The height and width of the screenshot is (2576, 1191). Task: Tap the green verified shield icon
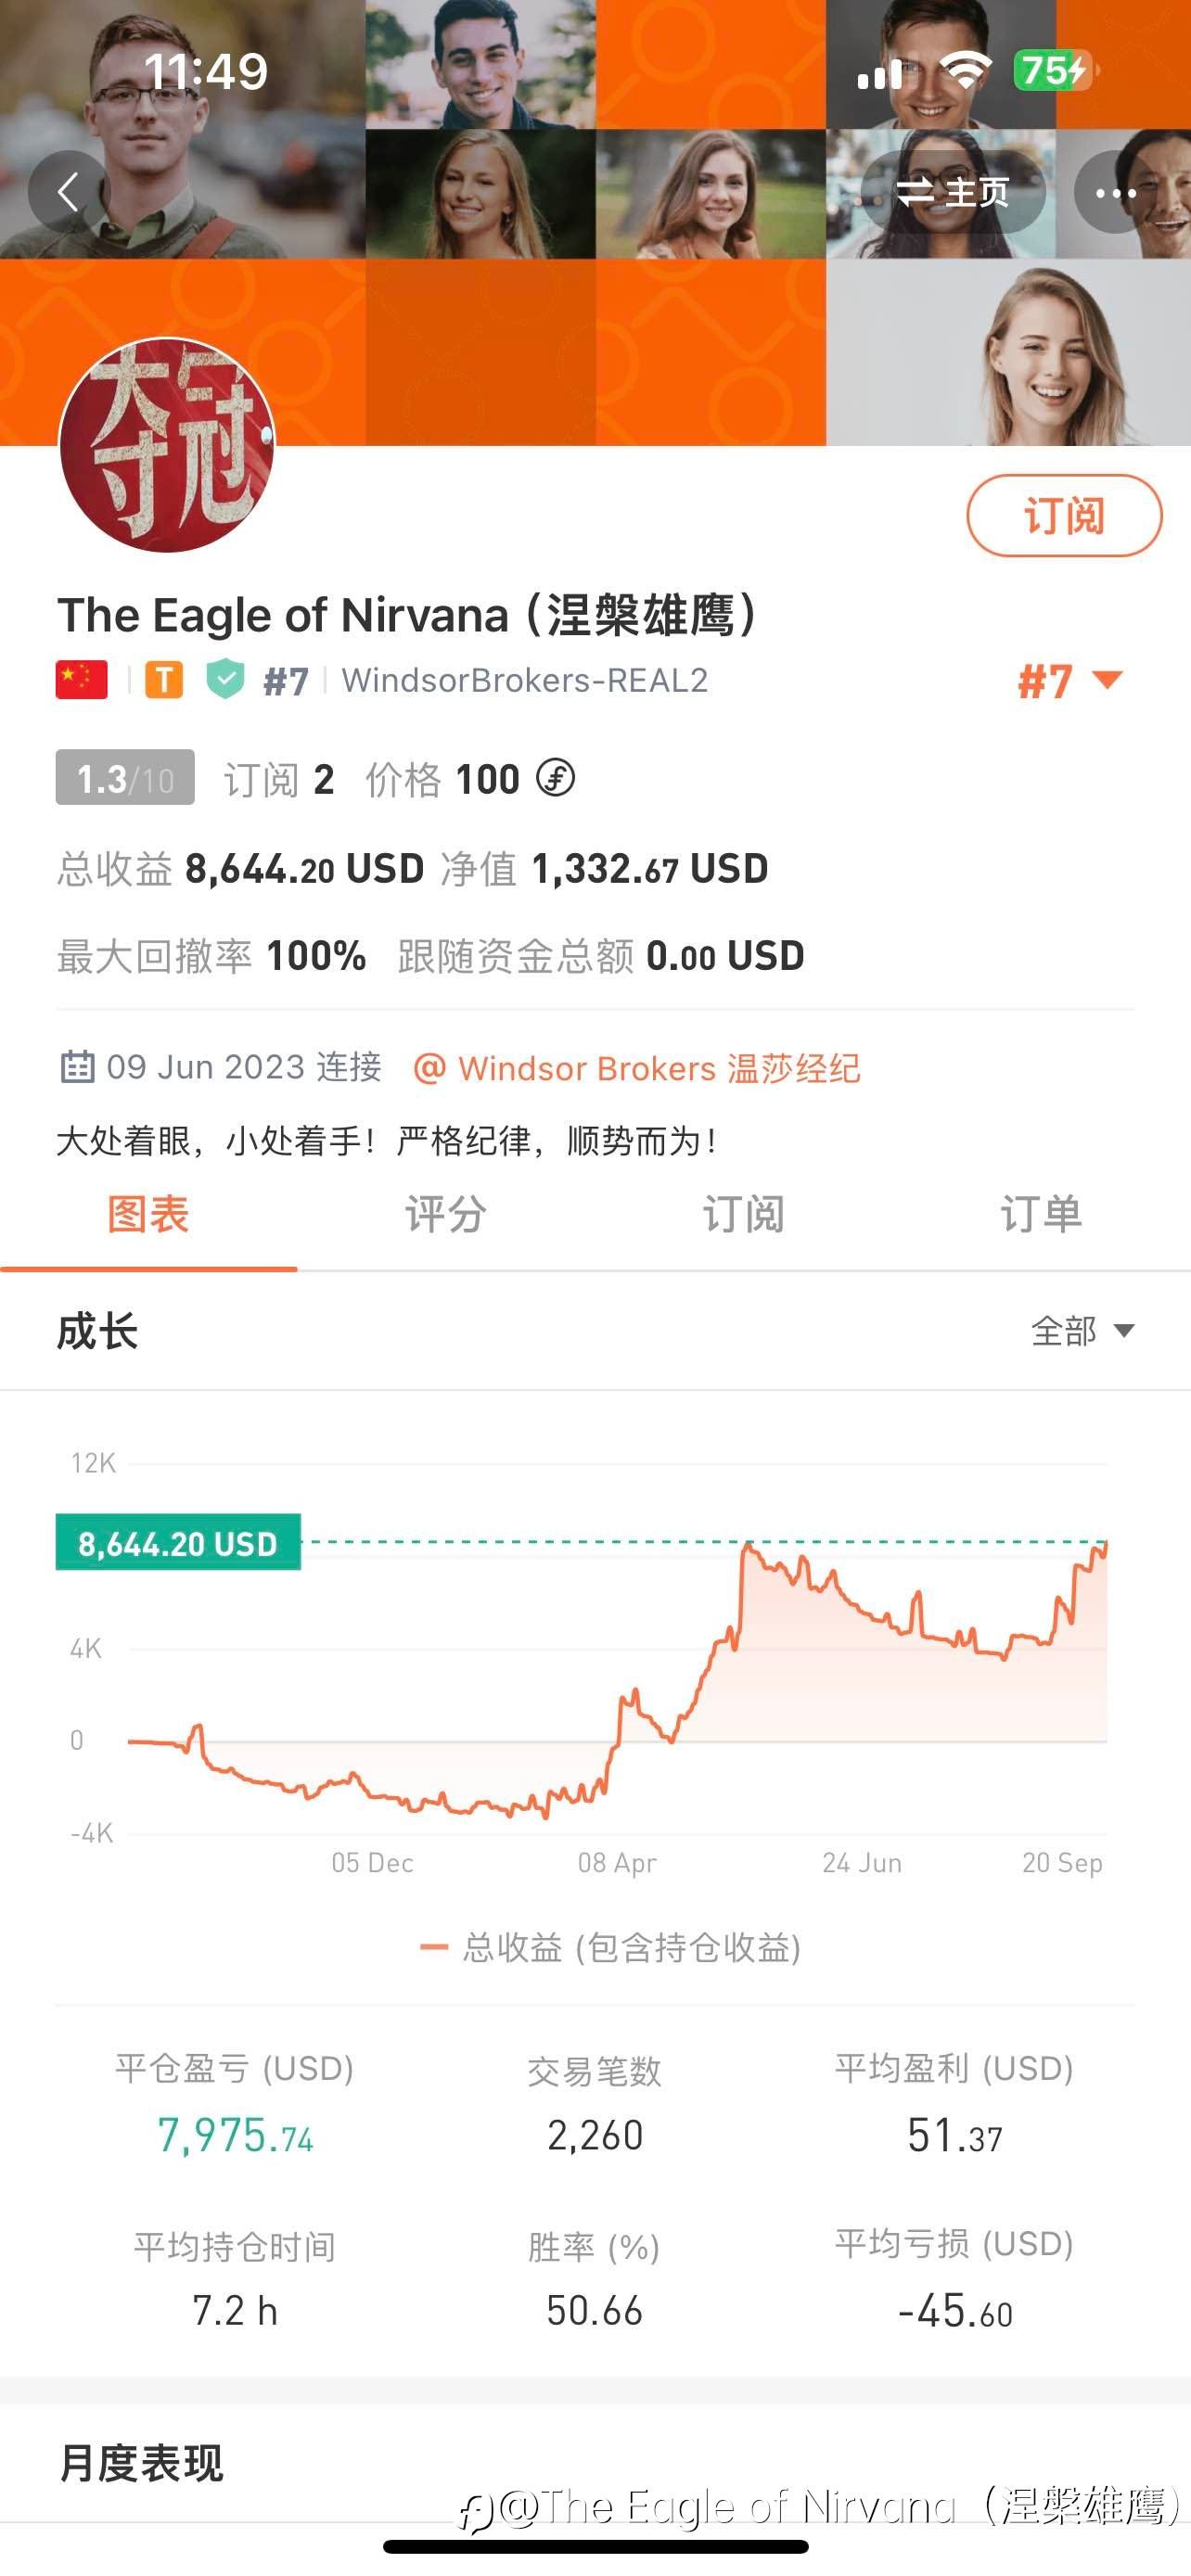(x=225, y=679)
